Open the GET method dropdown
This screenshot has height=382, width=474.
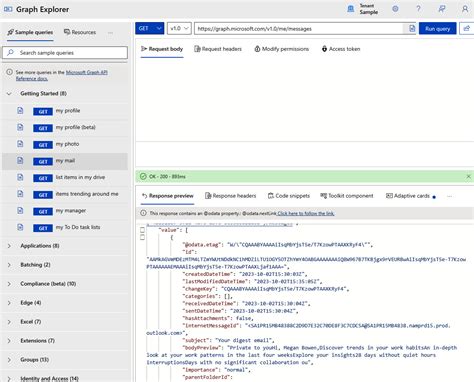(x=150, y=29)
